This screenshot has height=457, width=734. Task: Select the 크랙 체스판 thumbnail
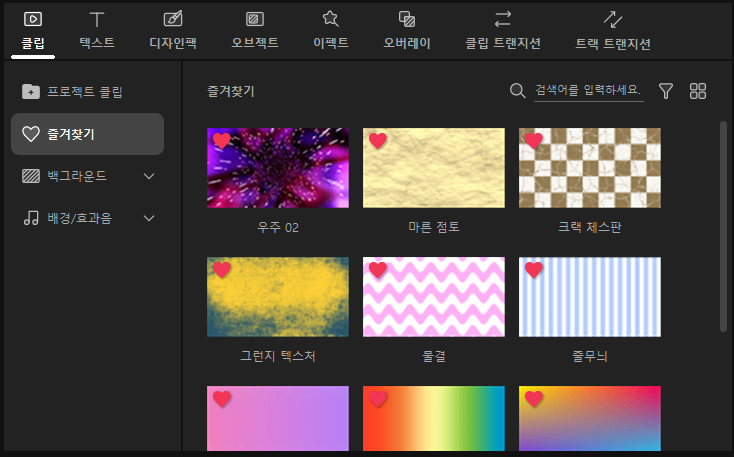[590, 168]
